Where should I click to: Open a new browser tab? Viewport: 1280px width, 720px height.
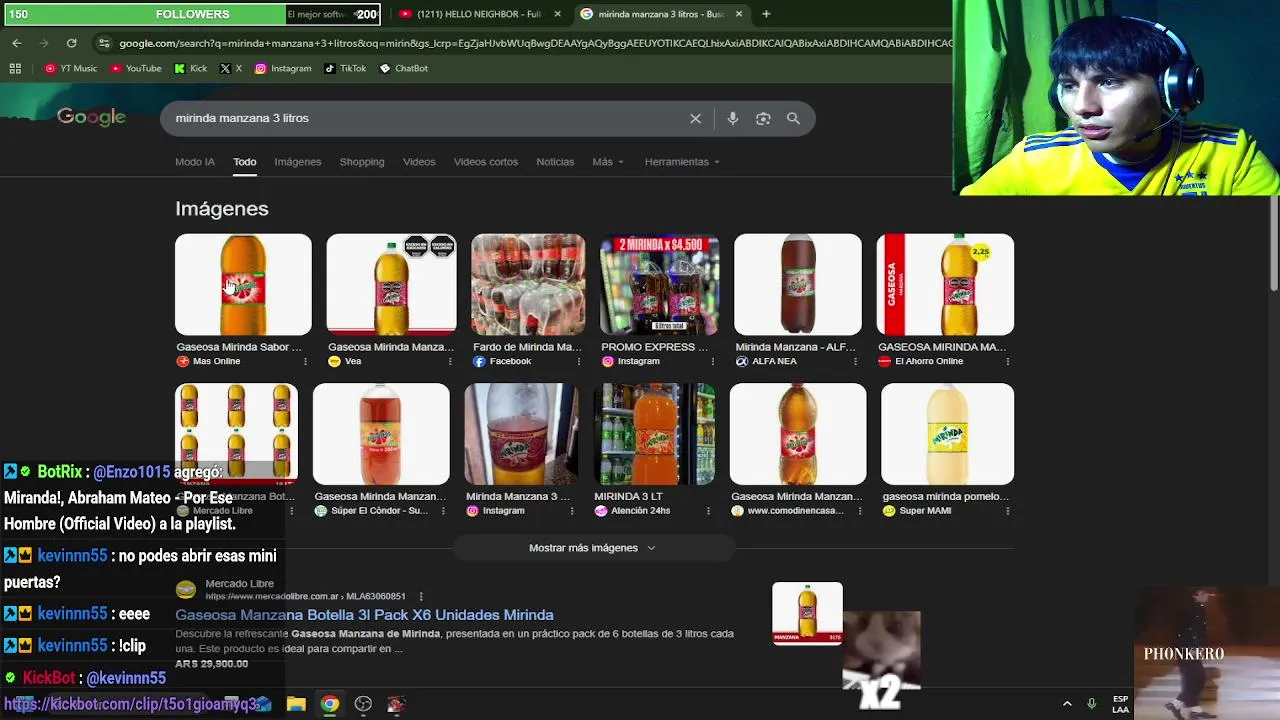(766, 14)
